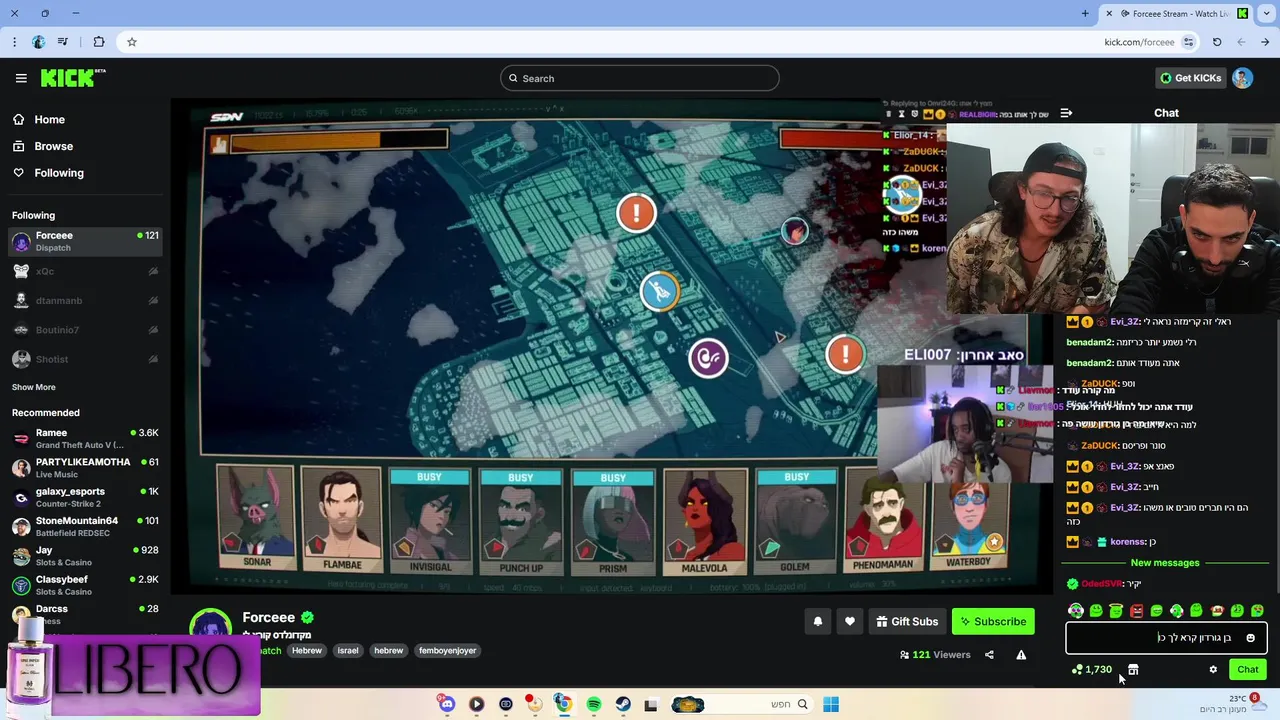Open the emoji picker in chat input
Viewport: 1280px width, 720px height.
tap(1250, 638)
